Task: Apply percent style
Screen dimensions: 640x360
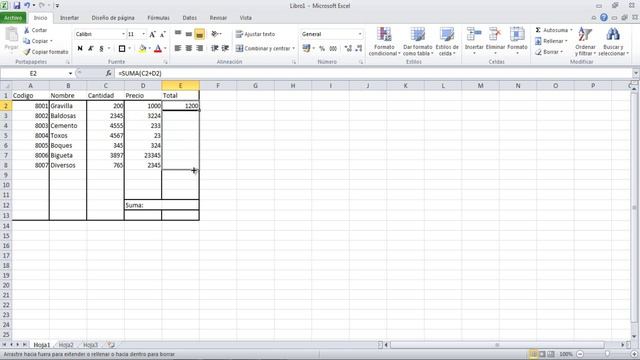Action: coord(322,48)
